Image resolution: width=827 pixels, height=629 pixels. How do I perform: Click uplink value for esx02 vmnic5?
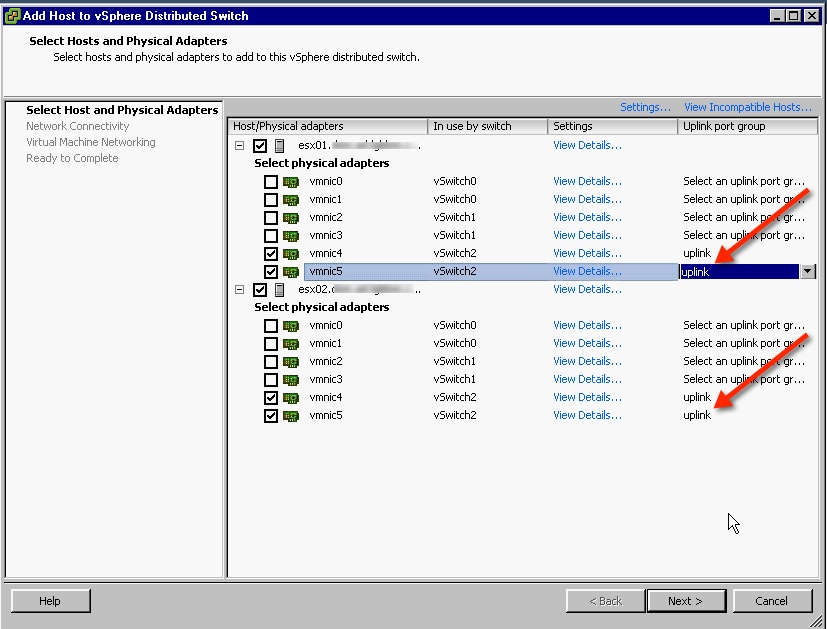coord(697,415)
